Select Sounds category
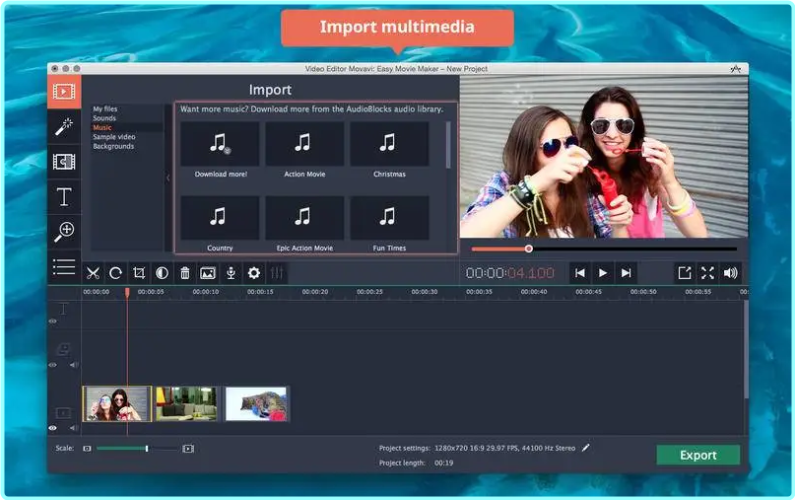The image size is (795, 500). (104, 118)
